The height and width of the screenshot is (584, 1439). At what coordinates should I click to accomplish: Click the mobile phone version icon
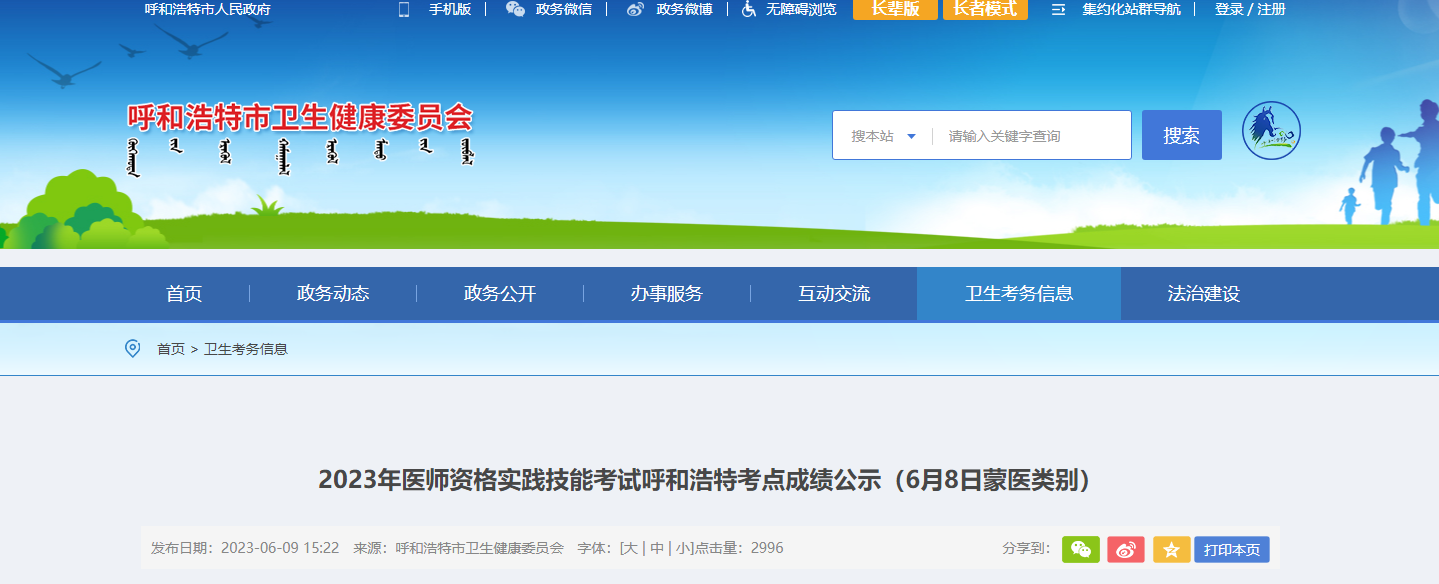[404, 9]
